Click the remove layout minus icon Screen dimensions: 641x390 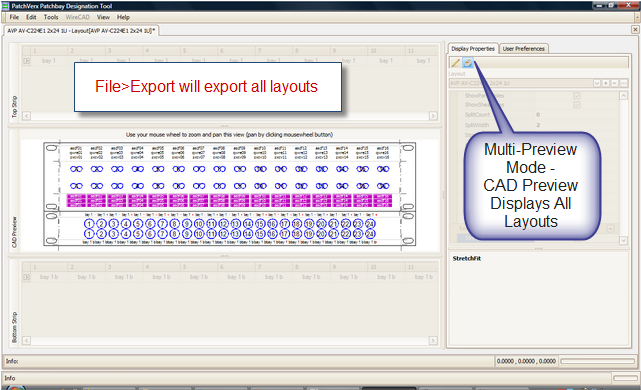[614, 83]
